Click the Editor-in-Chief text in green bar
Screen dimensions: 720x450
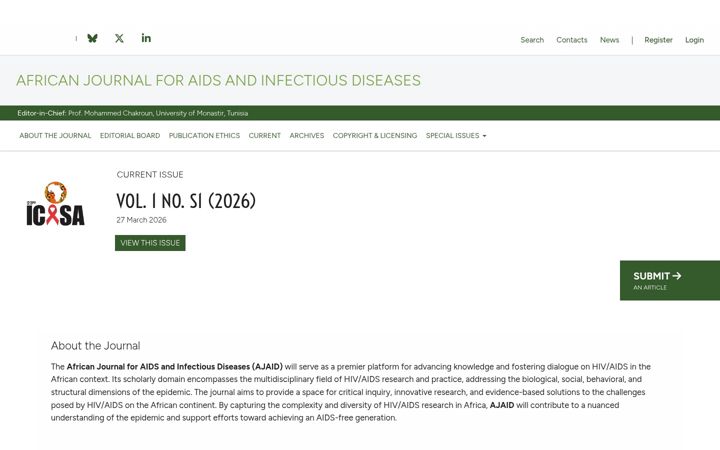pos(133,113)
